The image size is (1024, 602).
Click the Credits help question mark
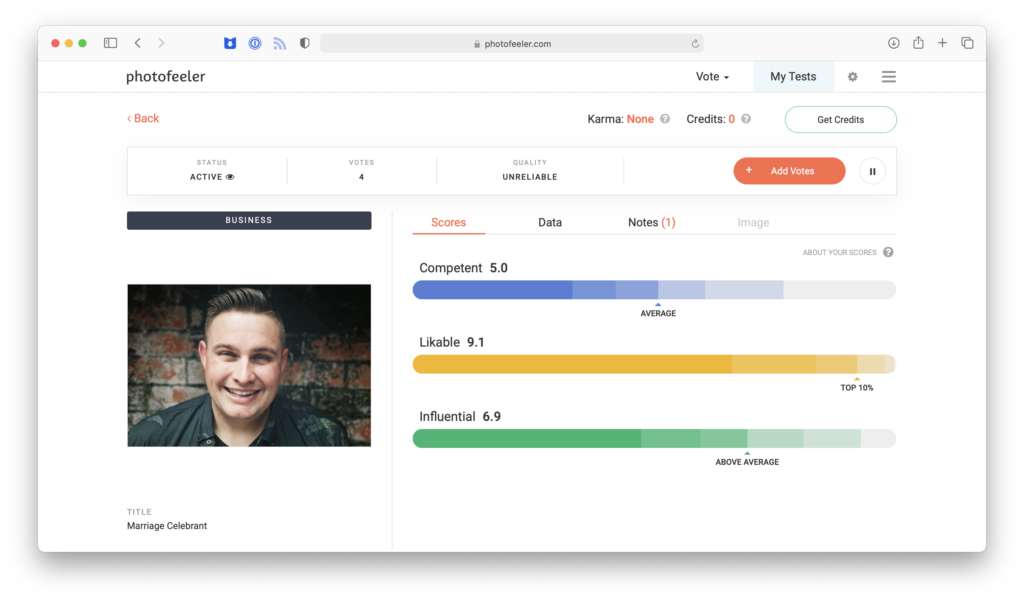coord(746,119)
